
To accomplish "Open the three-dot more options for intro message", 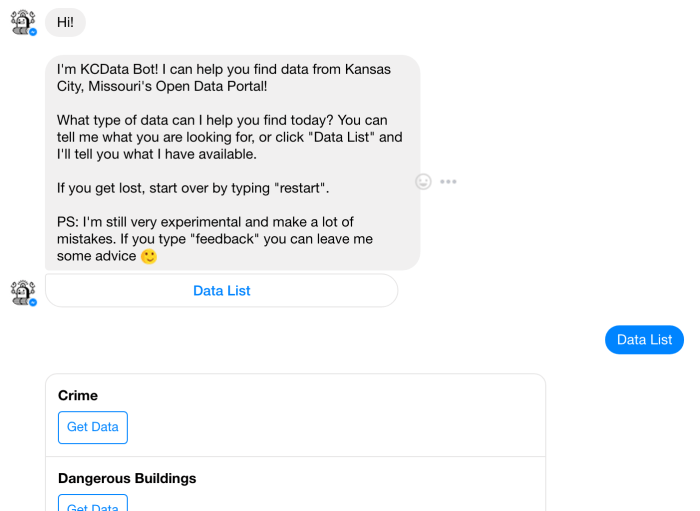I will [x=448, y=181].
